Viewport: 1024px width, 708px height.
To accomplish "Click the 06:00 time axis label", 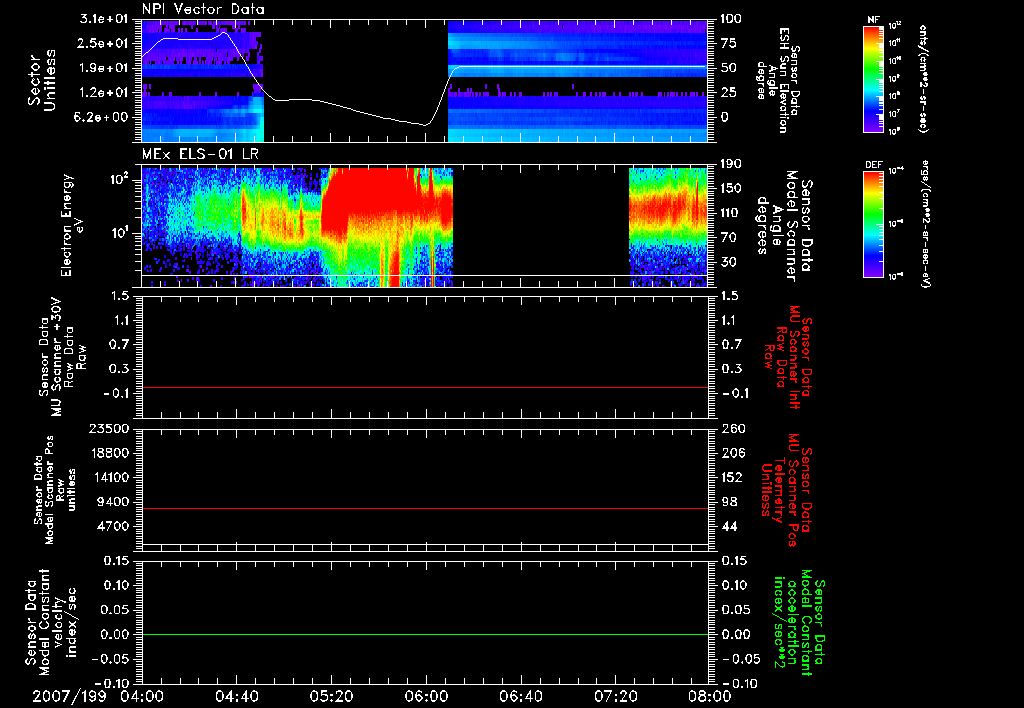I will (x=426, y=696).
